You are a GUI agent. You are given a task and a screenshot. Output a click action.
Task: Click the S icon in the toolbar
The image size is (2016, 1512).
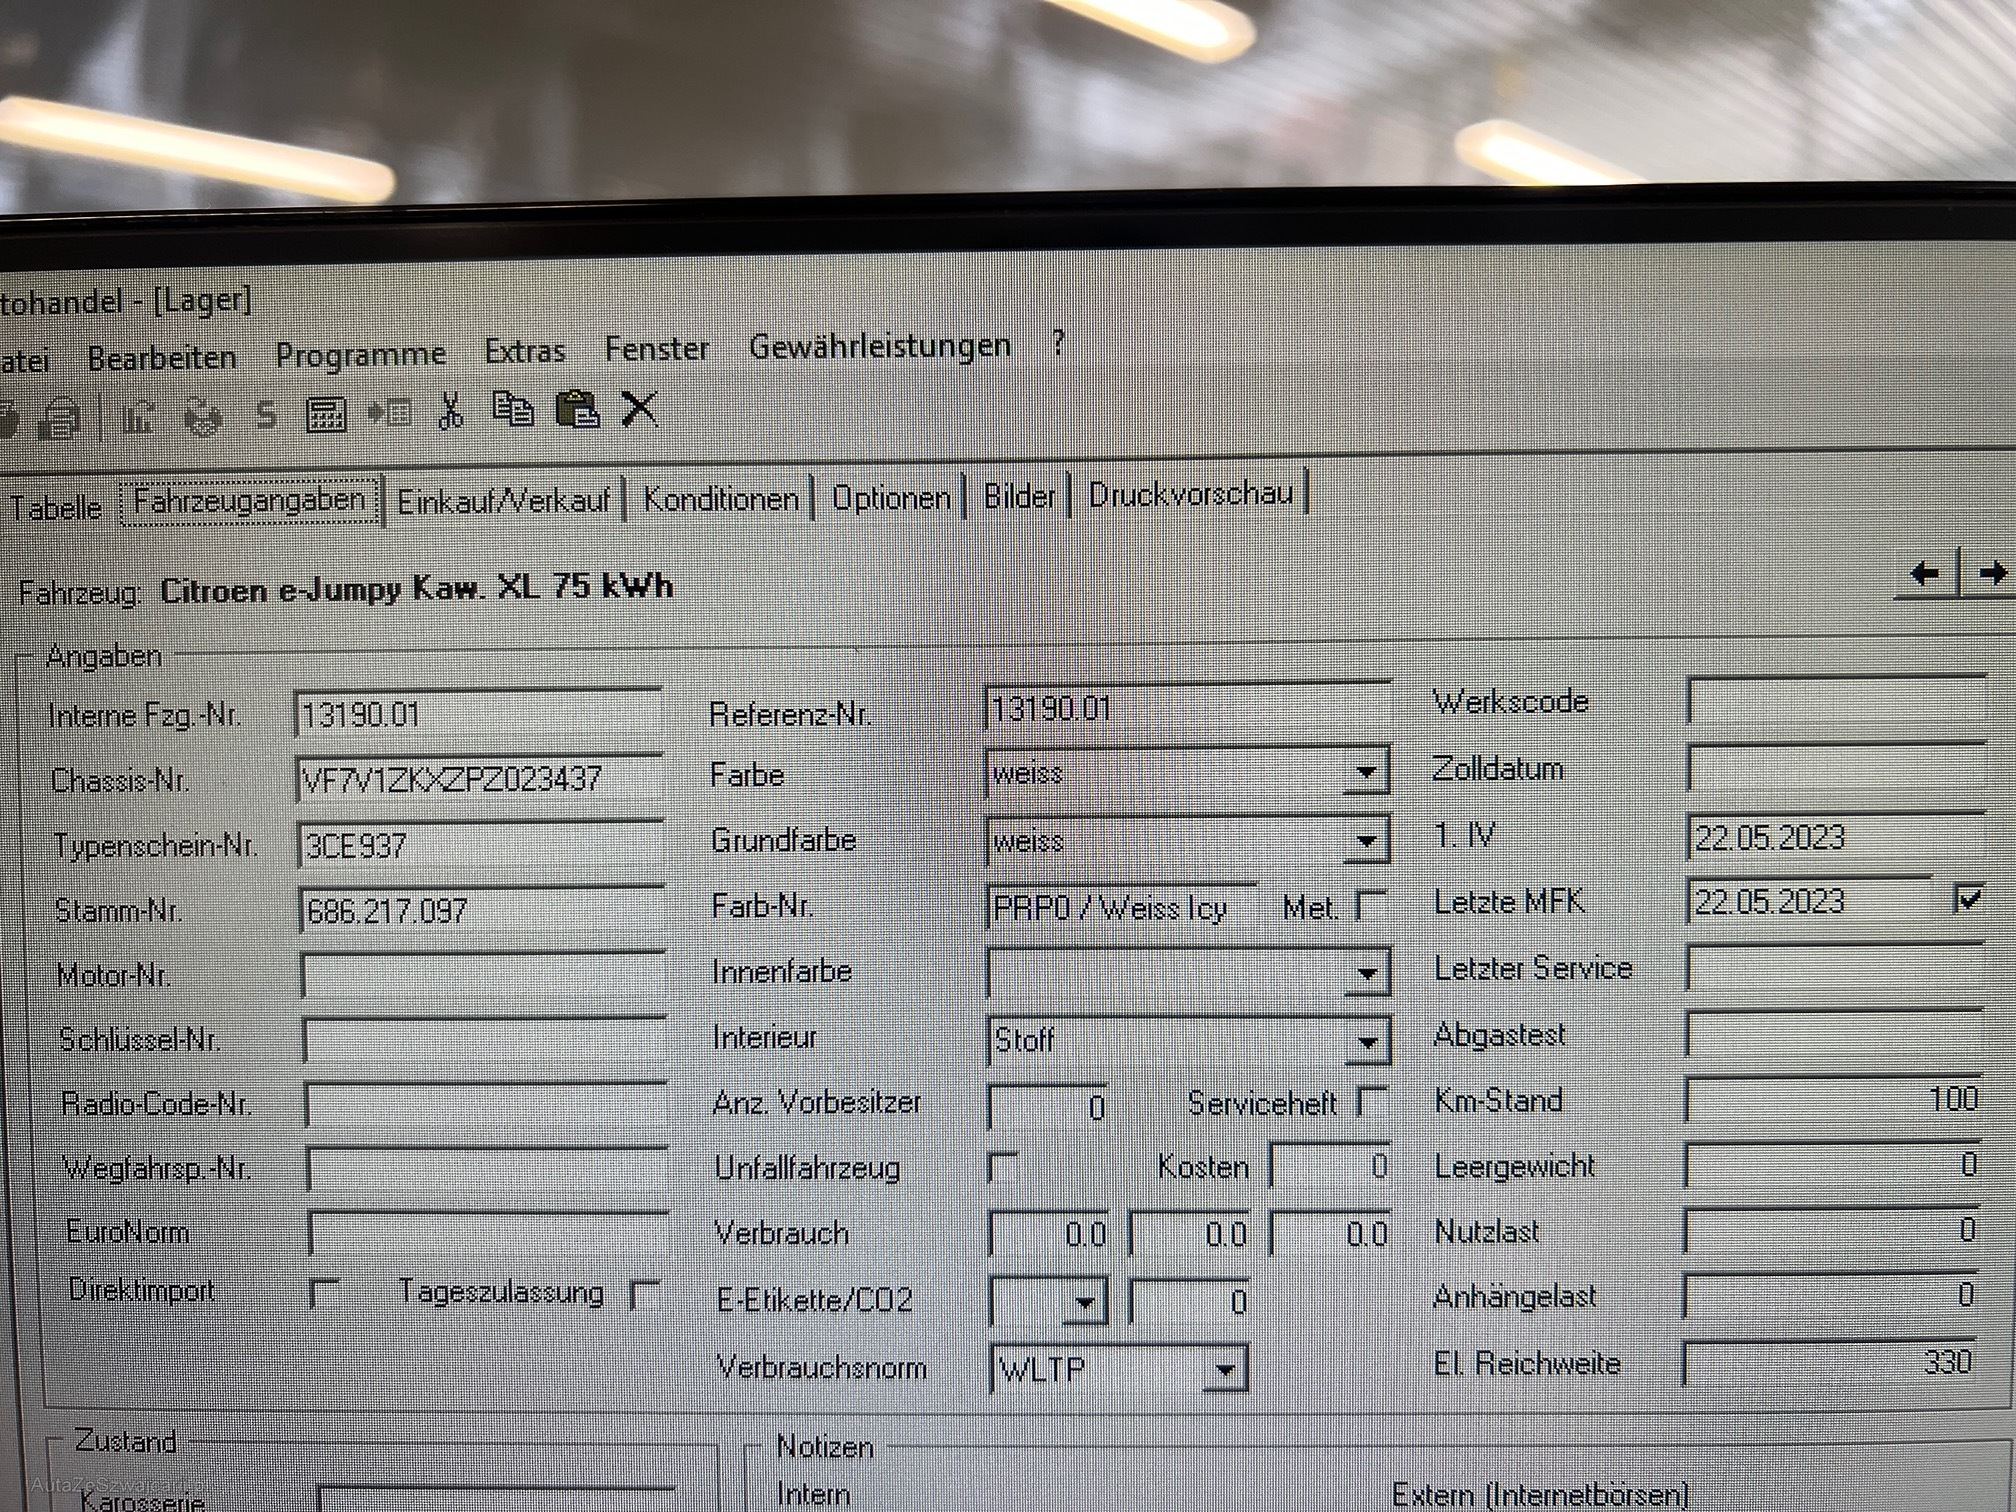coord(266,414)
